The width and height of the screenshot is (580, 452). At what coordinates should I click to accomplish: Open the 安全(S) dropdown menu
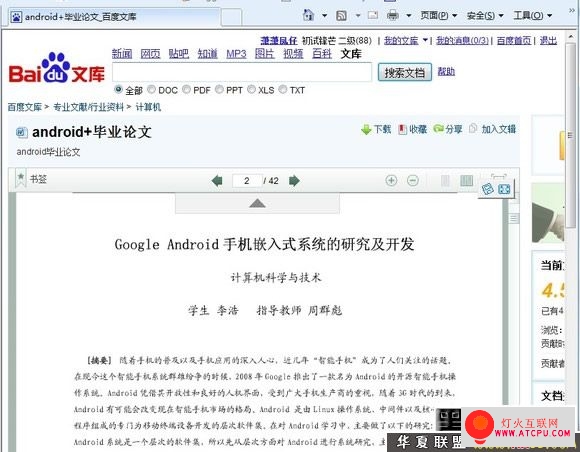485,16
